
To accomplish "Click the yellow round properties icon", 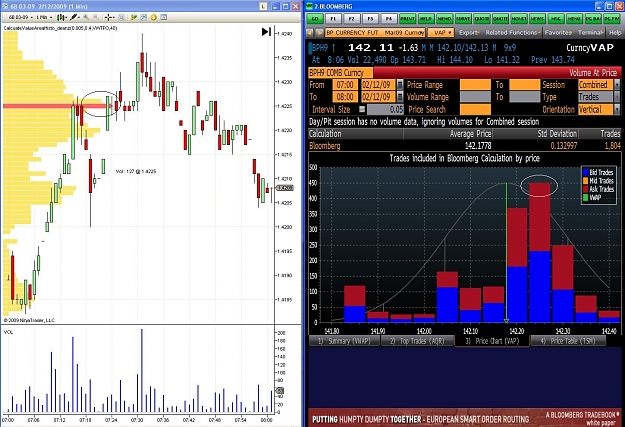I will 153,17.
